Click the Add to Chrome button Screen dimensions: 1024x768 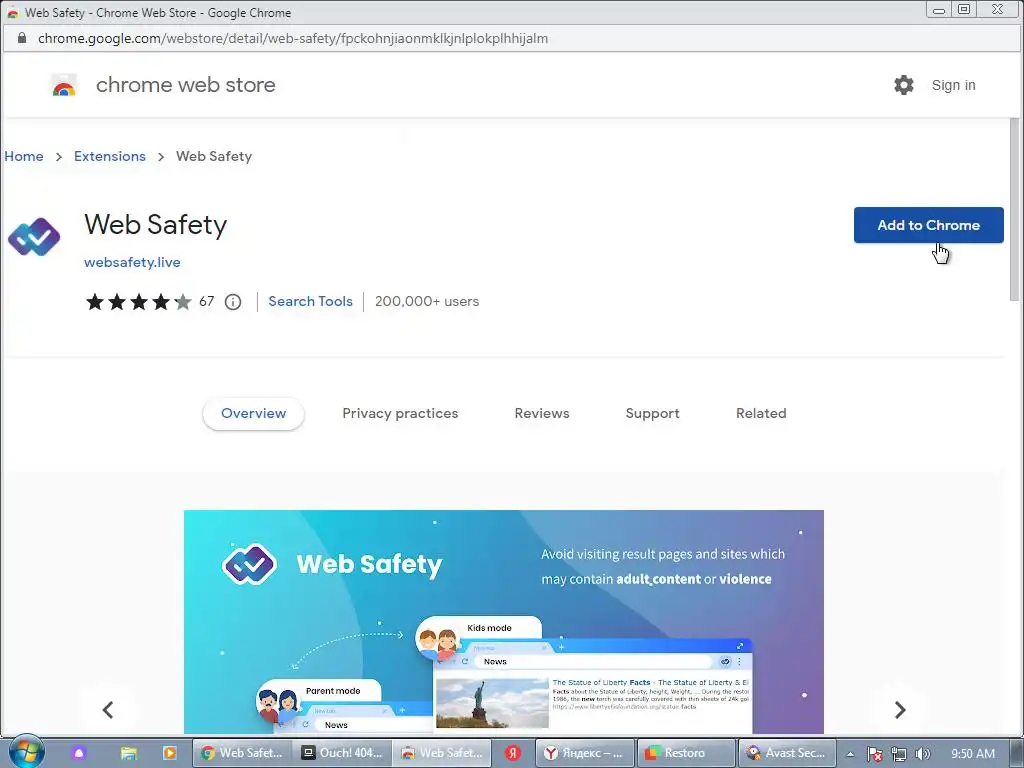coord(928,225)
